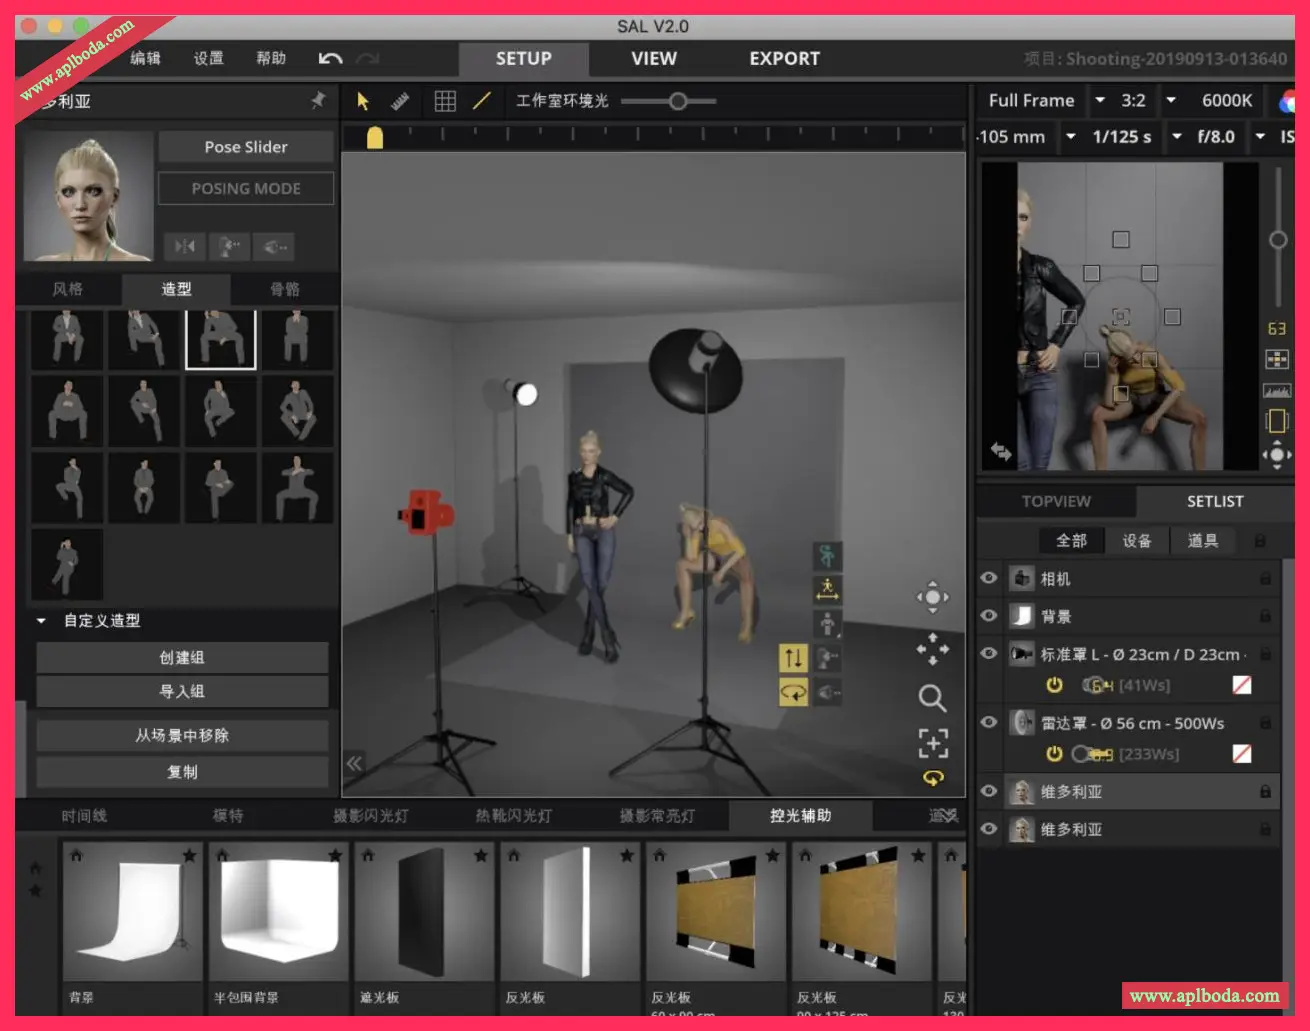Switch to the EXPORT tab
Screen dimensions: 1310x1031
(x=784, y=59)
